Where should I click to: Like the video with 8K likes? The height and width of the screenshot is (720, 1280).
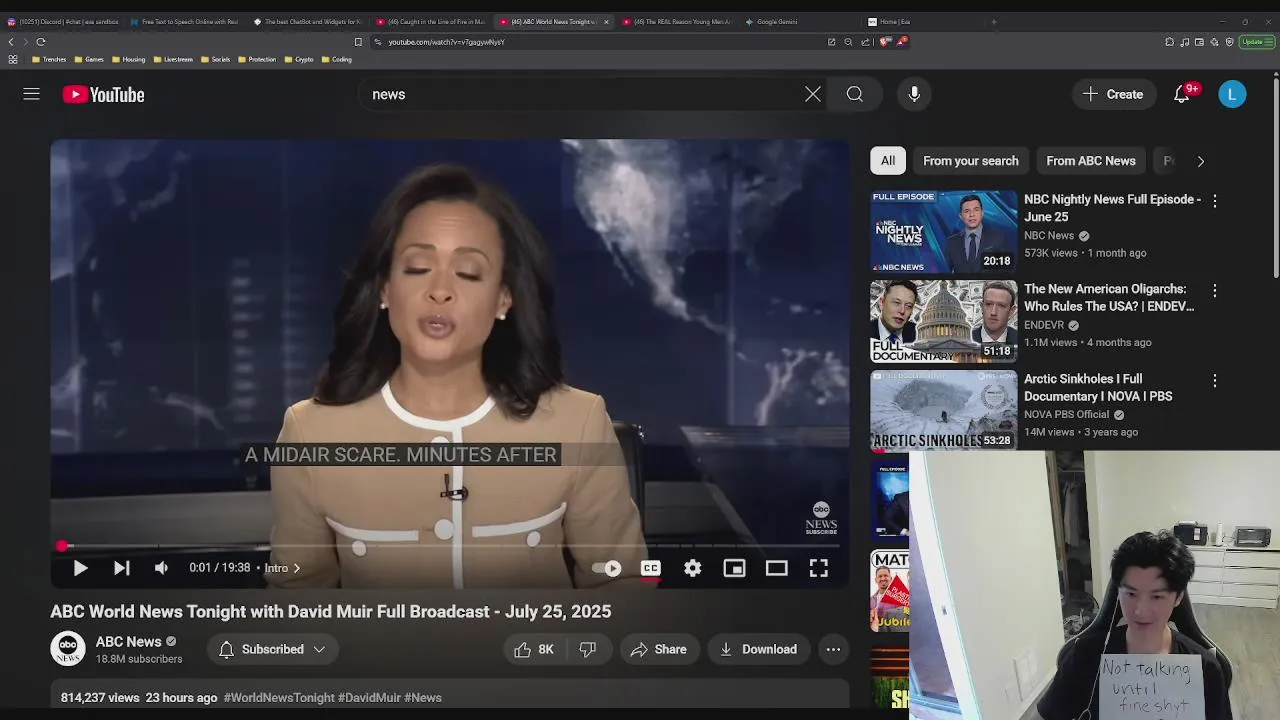click(x=534, y=649)
